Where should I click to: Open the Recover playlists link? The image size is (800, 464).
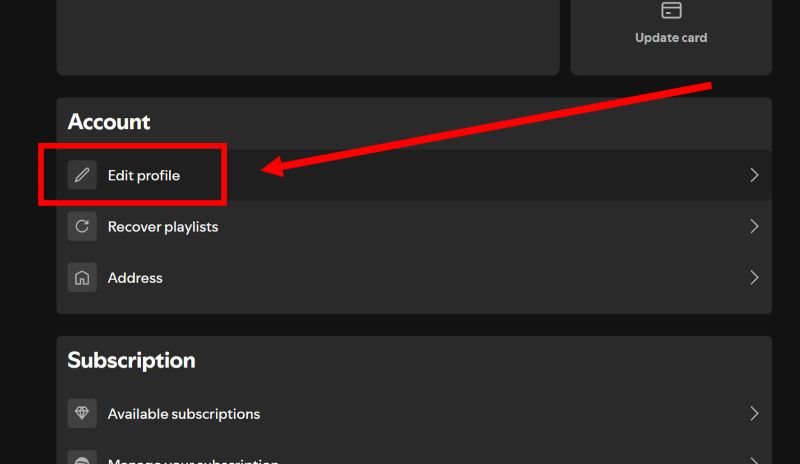[x=163, y=227]
